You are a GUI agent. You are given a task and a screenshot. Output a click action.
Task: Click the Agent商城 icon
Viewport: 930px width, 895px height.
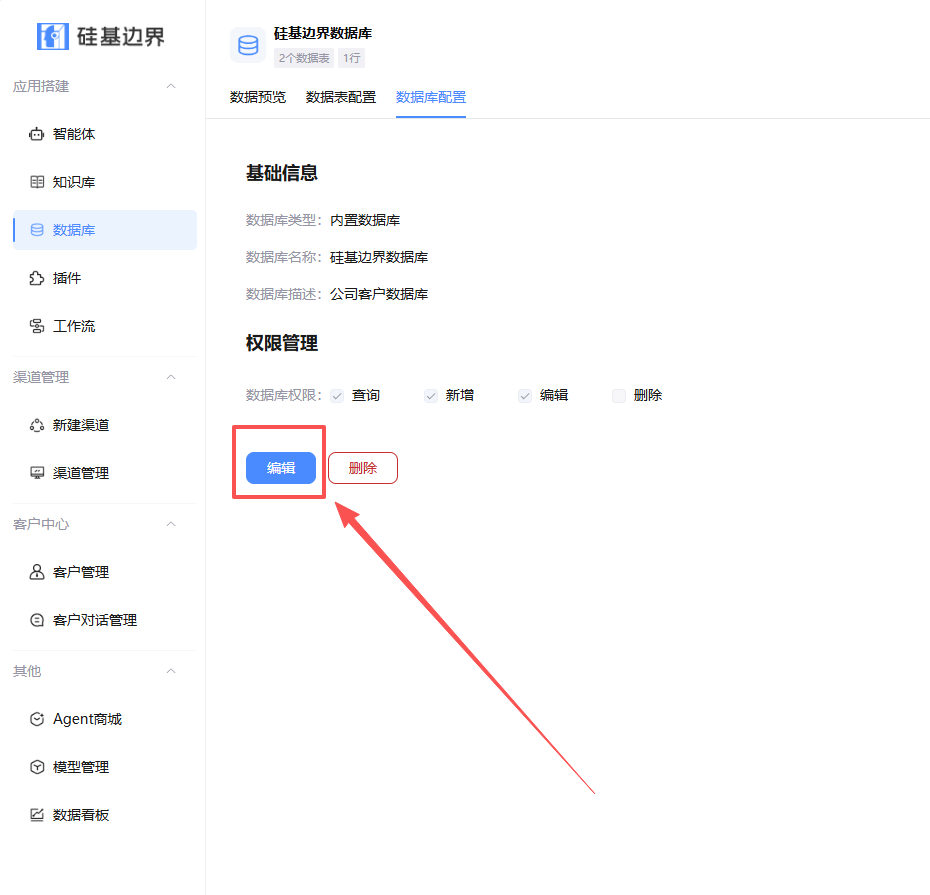pyautogui.click(x=37, y=719)
